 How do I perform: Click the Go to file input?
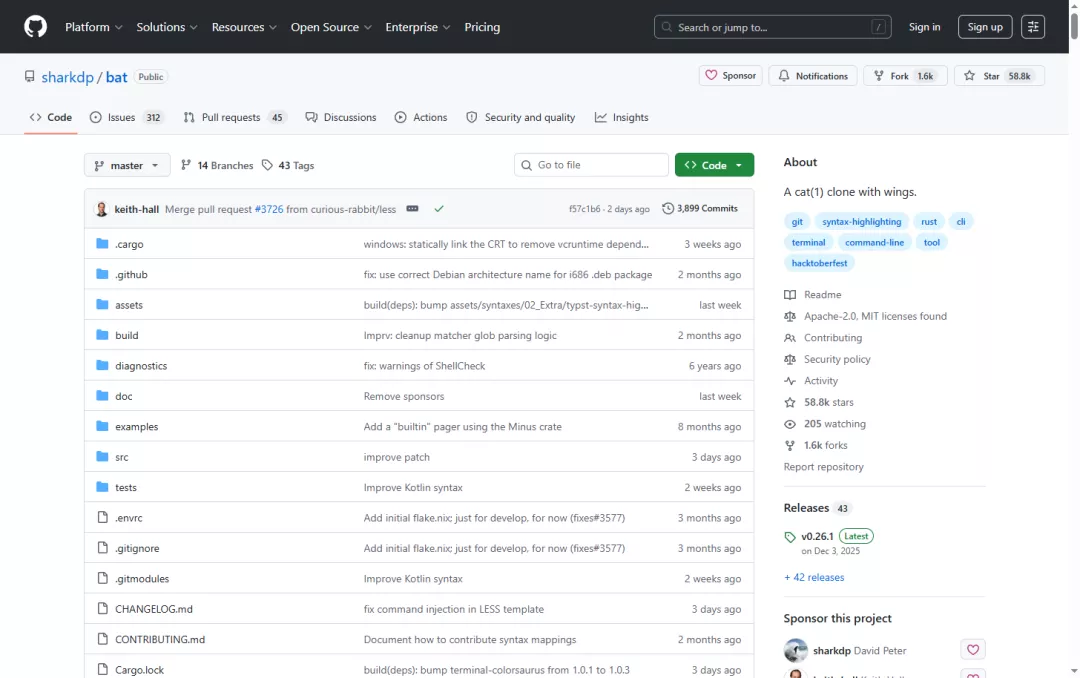coord(591,165)
